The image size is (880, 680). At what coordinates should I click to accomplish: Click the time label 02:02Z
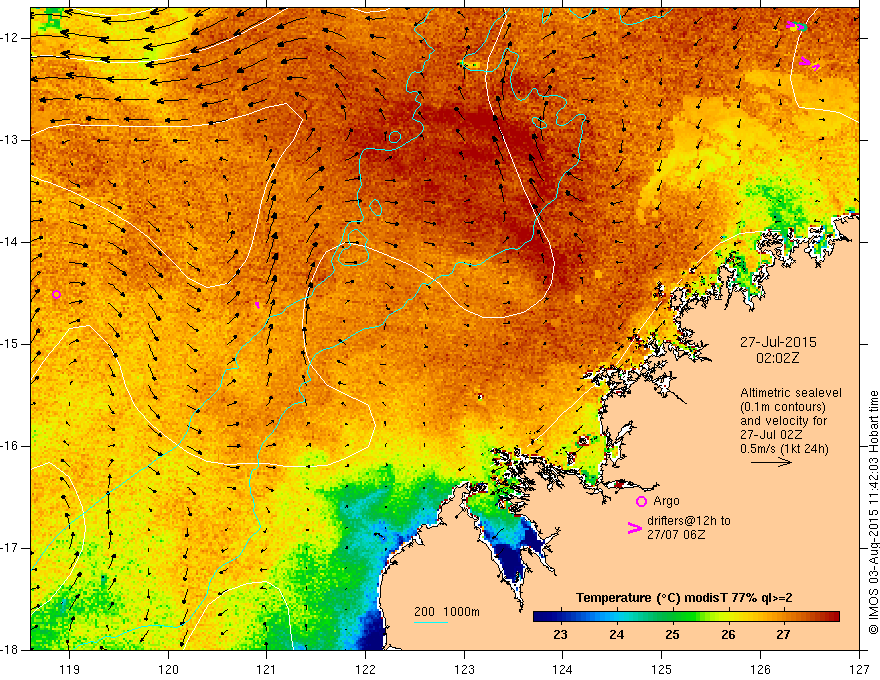coord(777,358)
